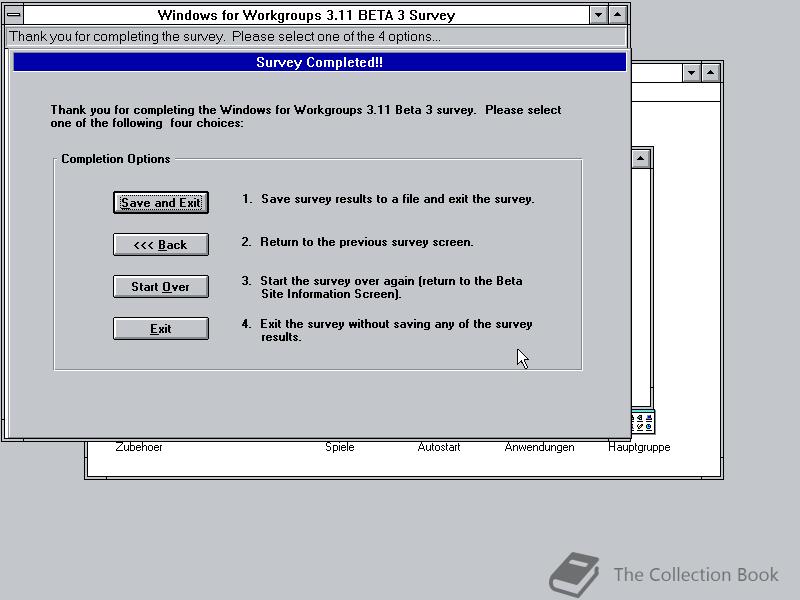Select the Autostart group in Program Manager

pos(439,447)
